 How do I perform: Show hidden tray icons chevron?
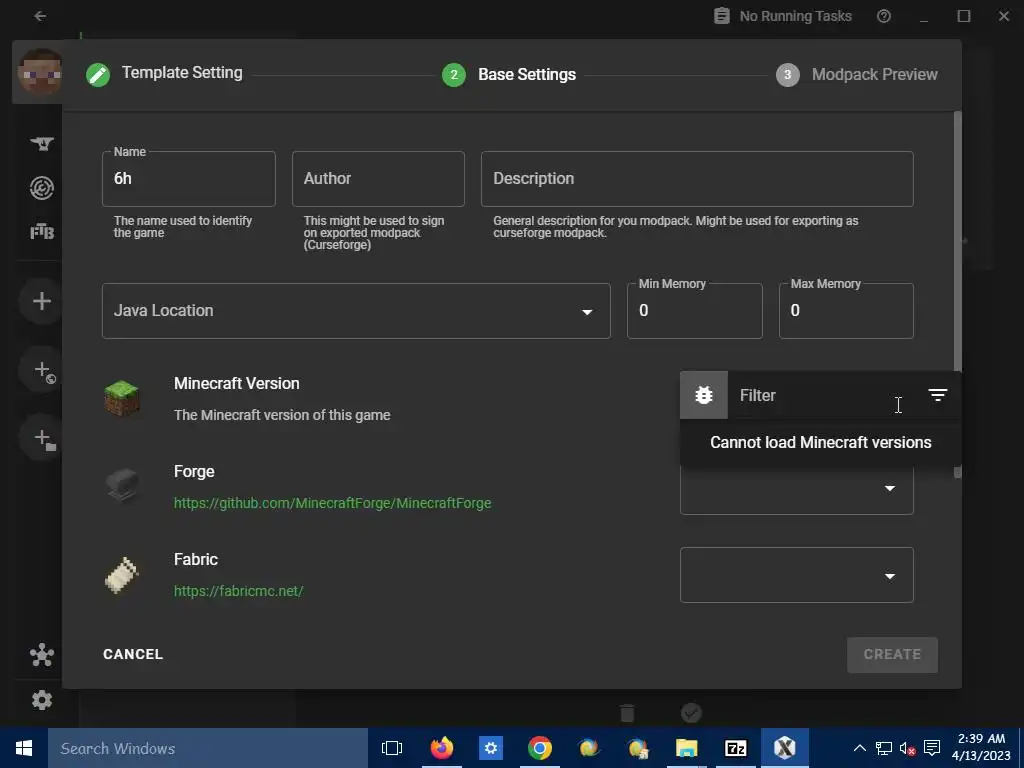tap(860, 748)
